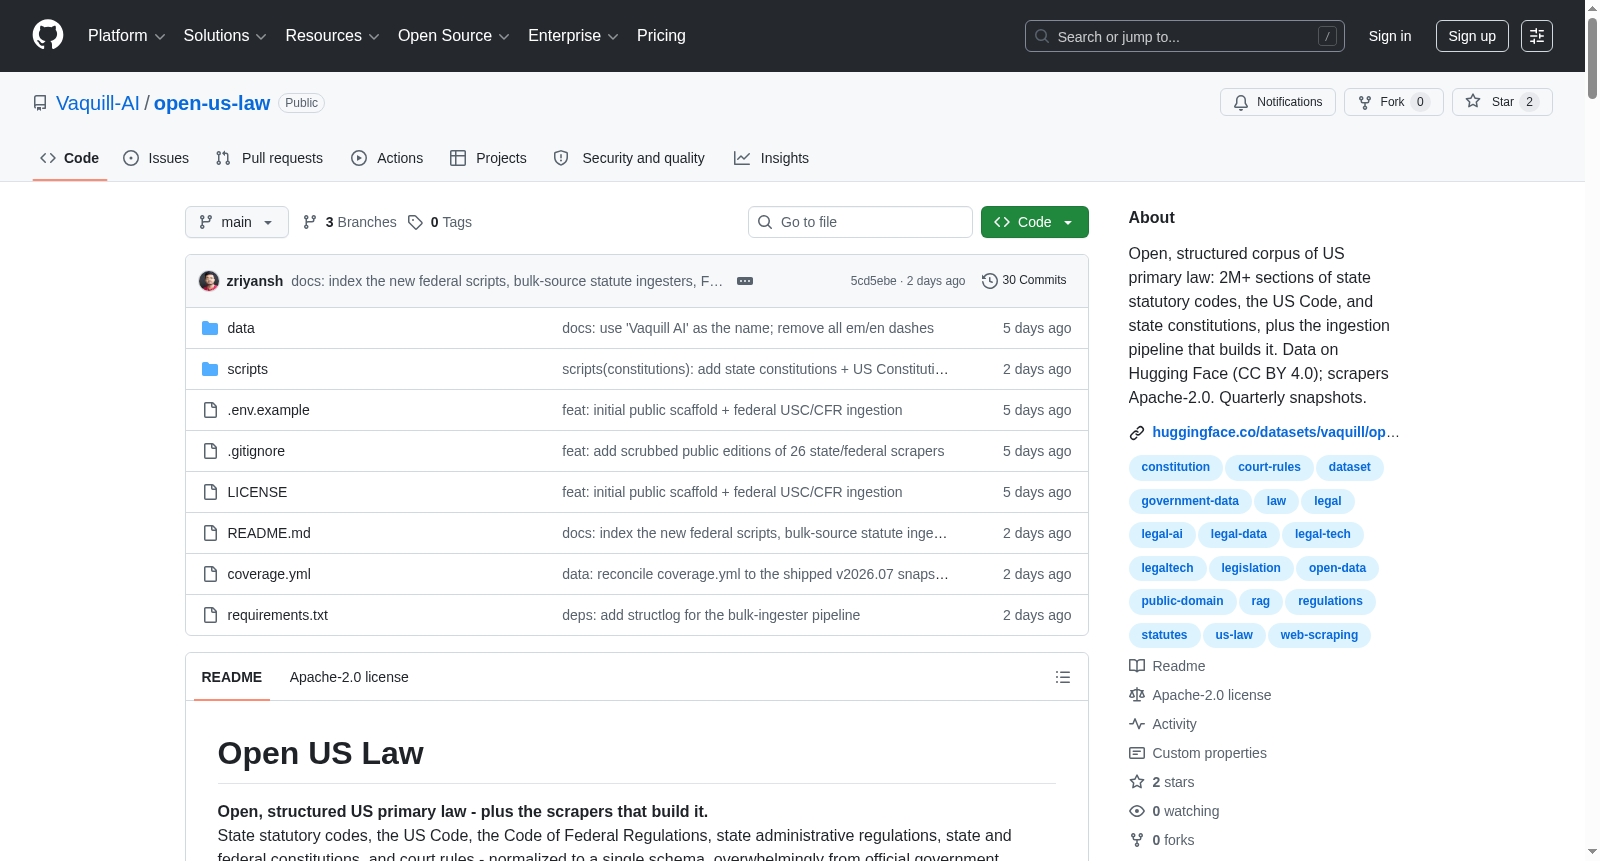The height and width of the screenshot is (861, 1600).
Task: Focus the Search or jump to field
Action: 1185,36
